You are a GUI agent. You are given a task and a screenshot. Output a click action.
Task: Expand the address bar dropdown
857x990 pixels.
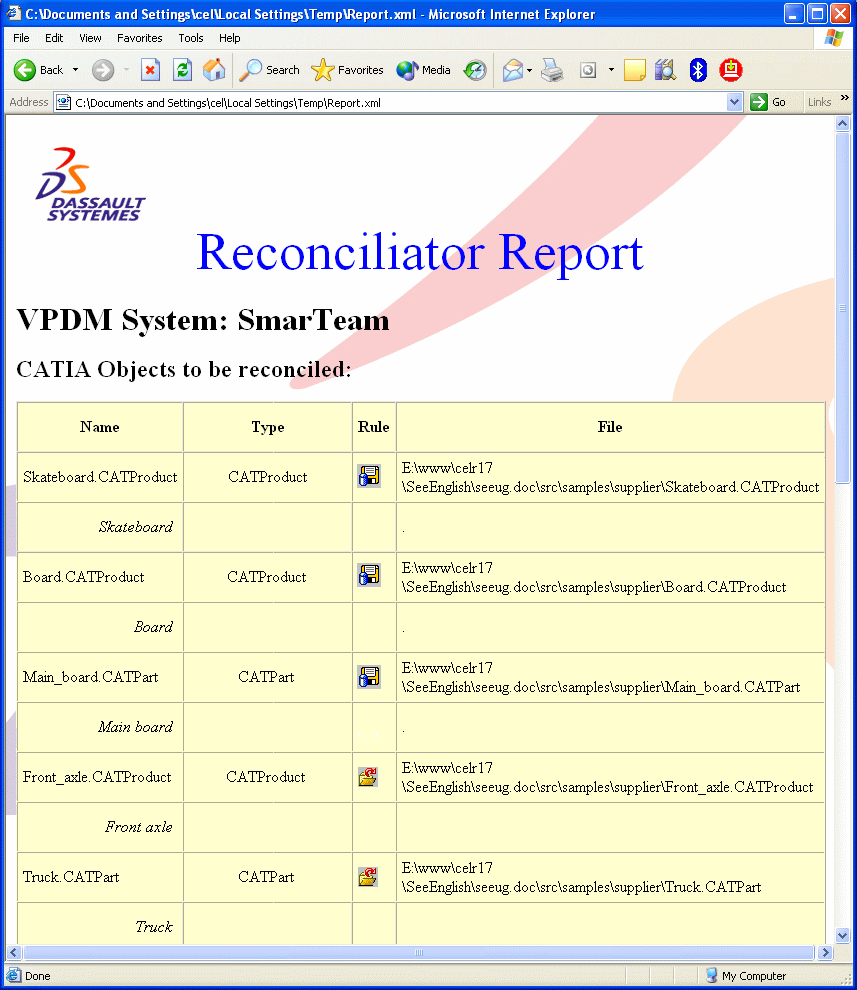734,102
